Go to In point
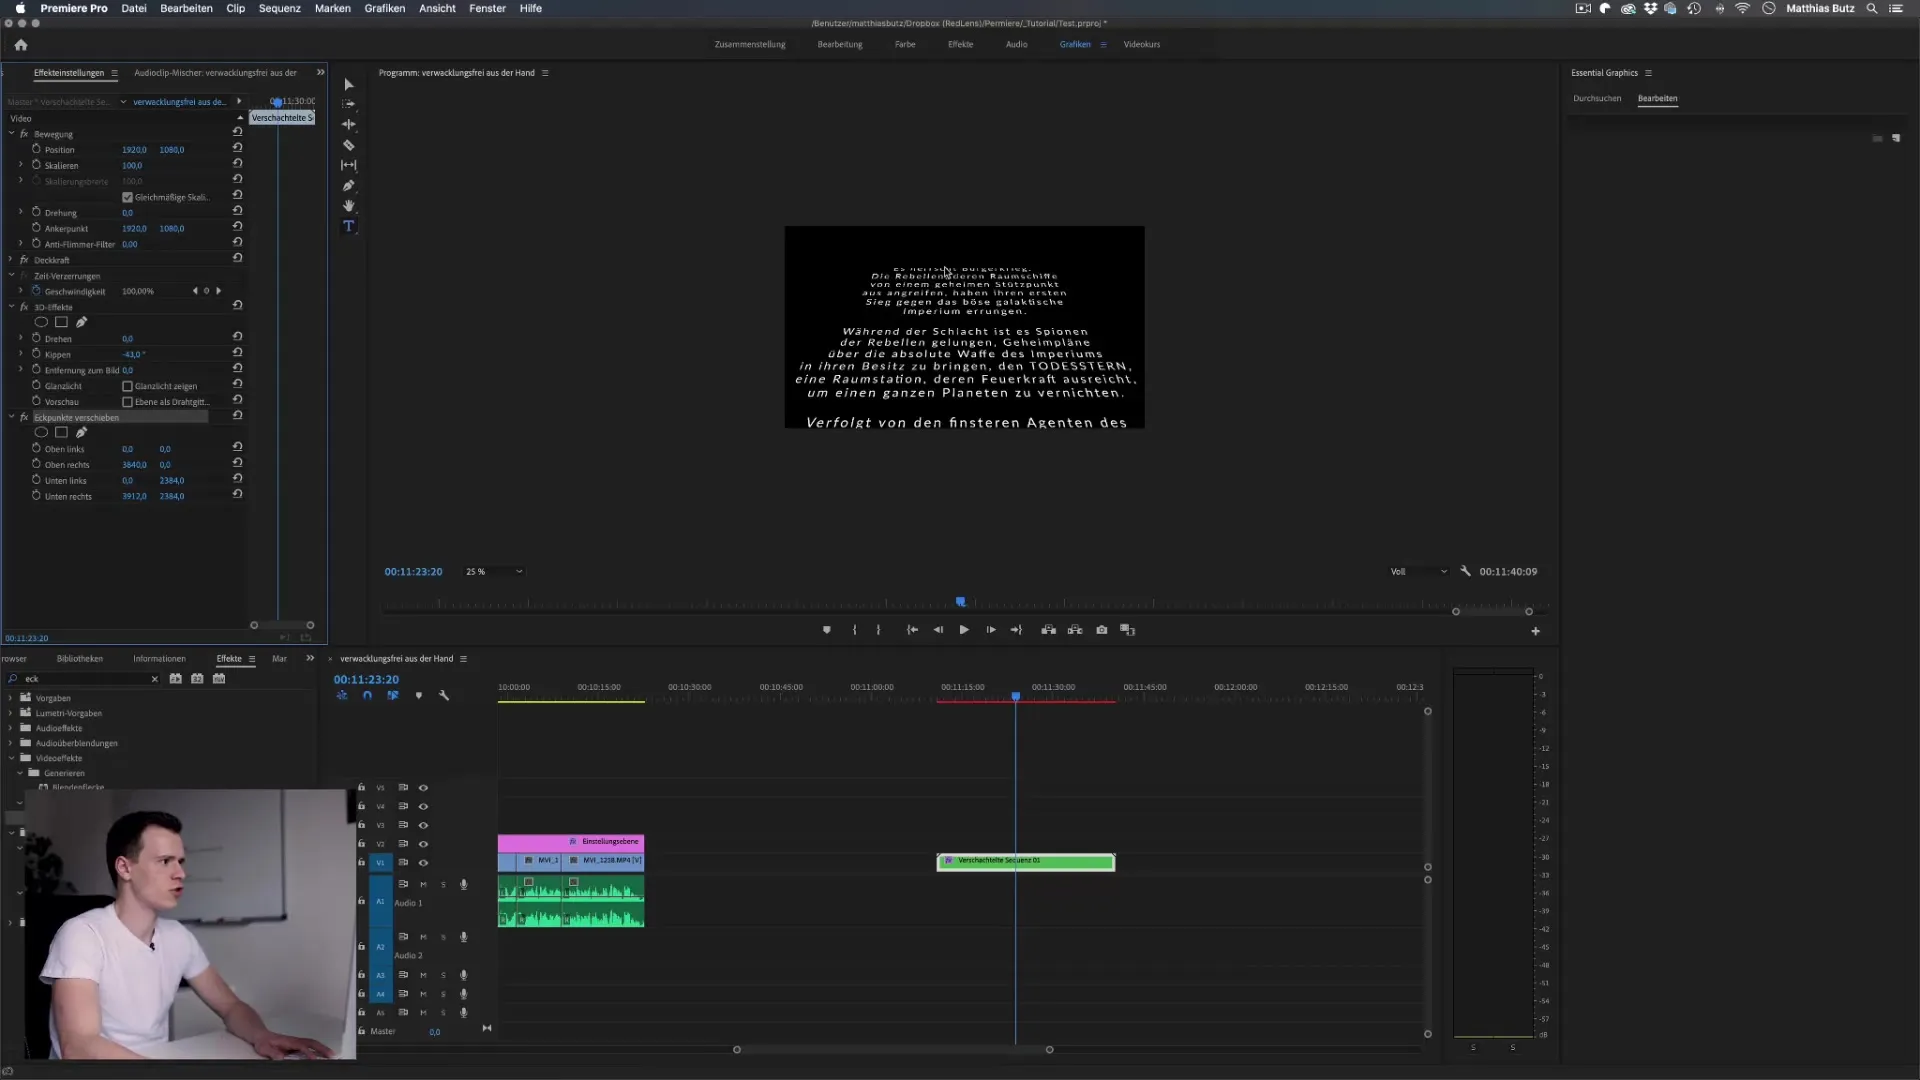Screen dimensions: 1920x1080 [912, 630]
